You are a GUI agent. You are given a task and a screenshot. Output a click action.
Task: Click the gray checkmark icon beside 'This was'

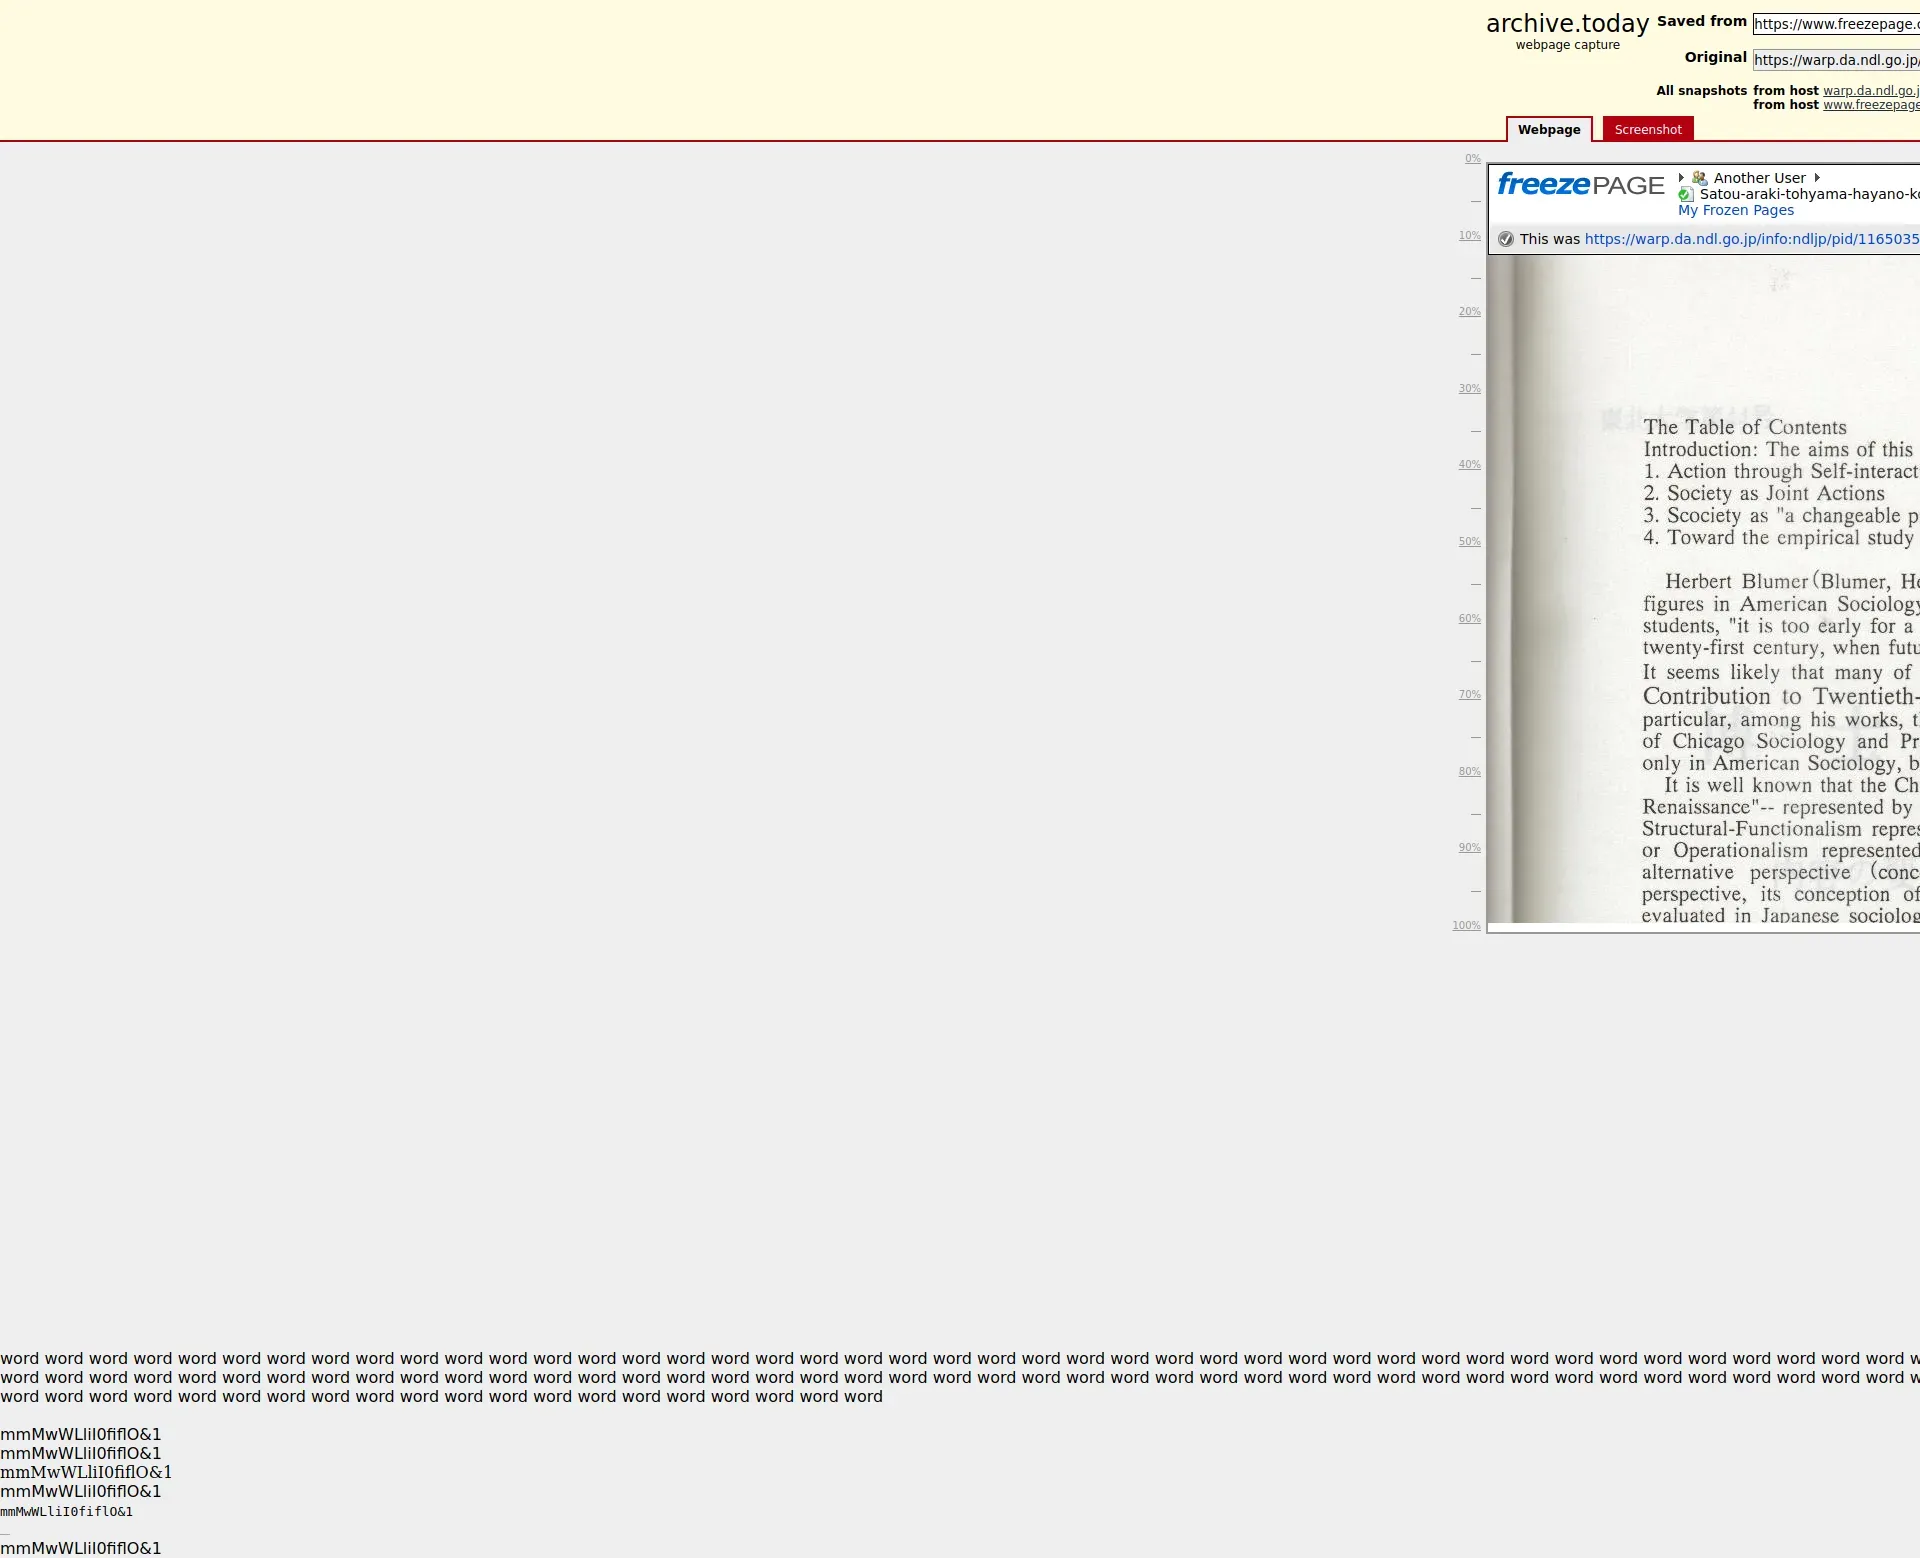(1506, 239)
